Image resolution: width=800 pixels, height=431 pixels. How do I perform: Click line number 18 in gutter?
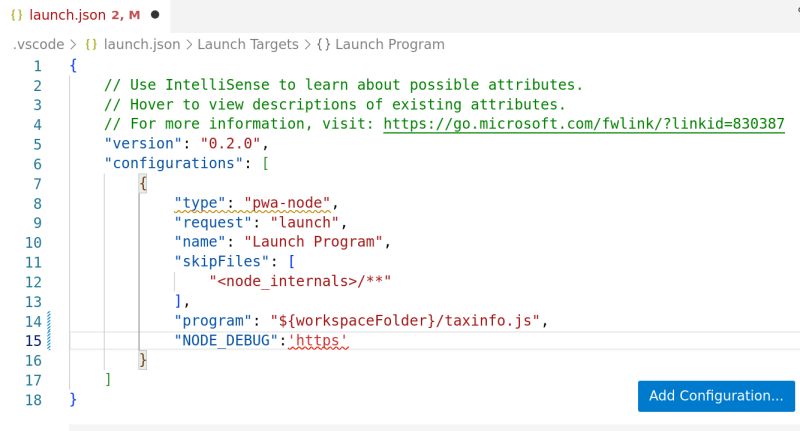click(34, 400)
